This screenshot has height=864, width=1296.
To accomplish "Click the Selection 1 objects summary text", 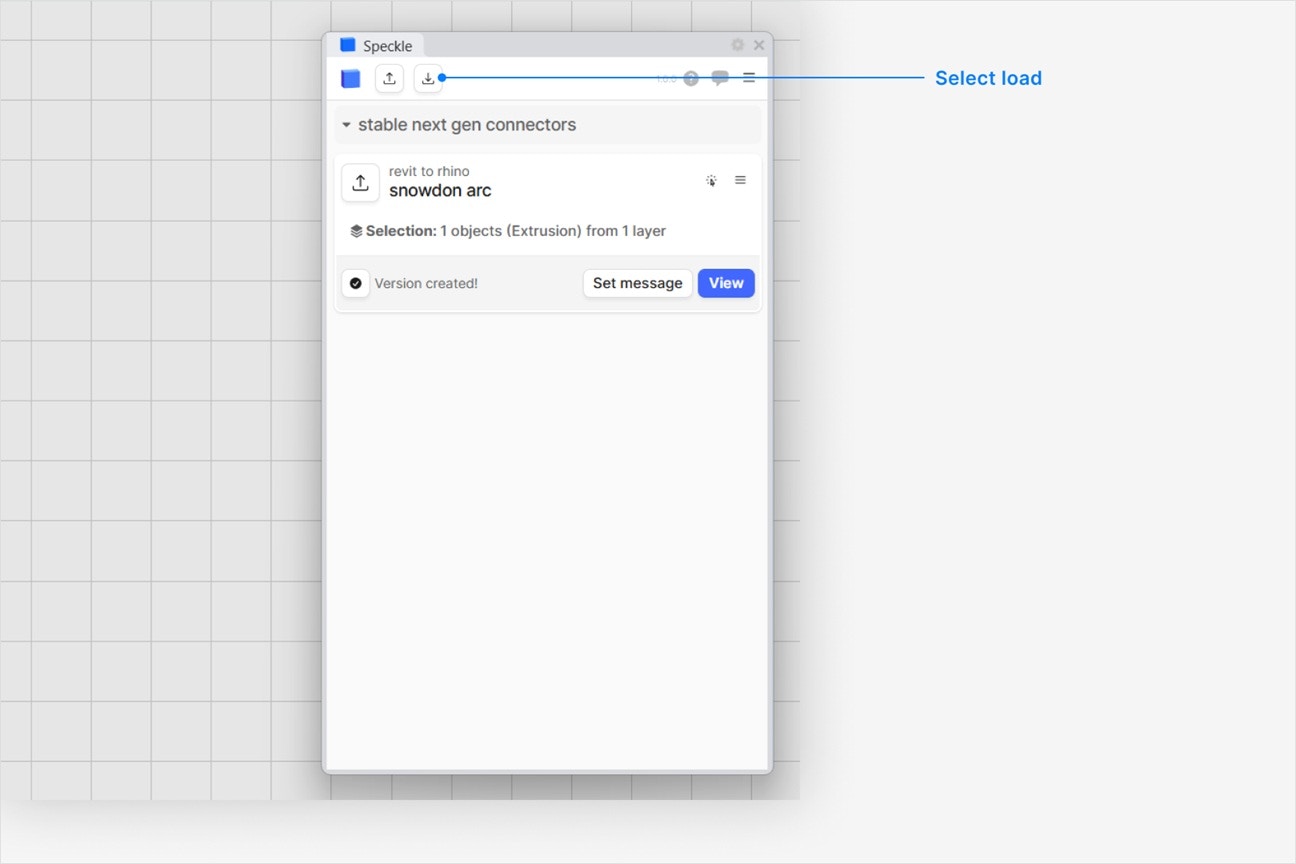I will coord(516,231).
